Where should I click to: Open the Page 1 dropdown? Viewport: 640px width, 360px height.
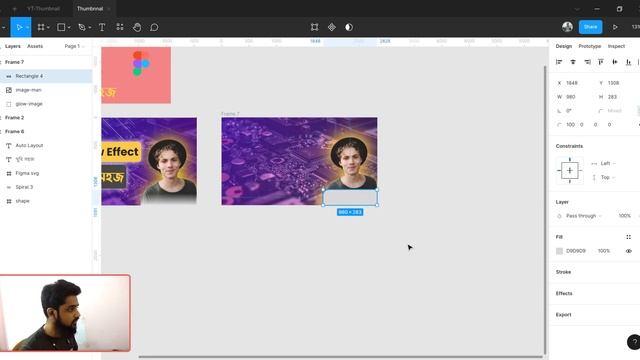tap(74, 46)
